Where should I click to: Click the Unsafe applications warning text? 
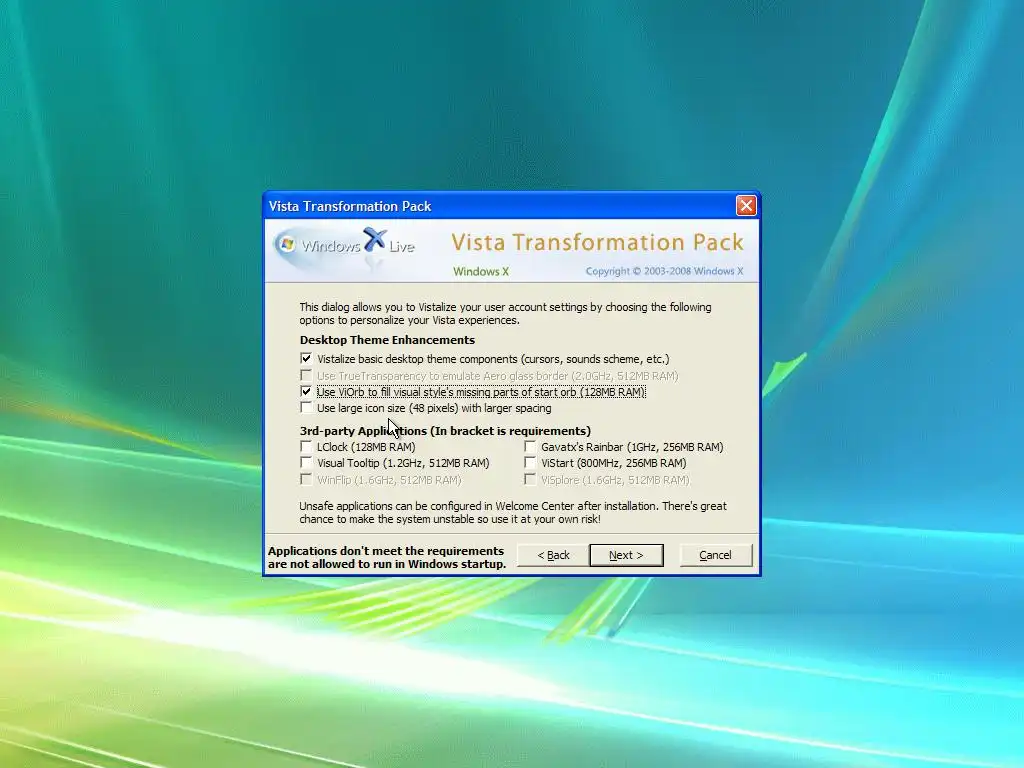[x=513, y=513]
